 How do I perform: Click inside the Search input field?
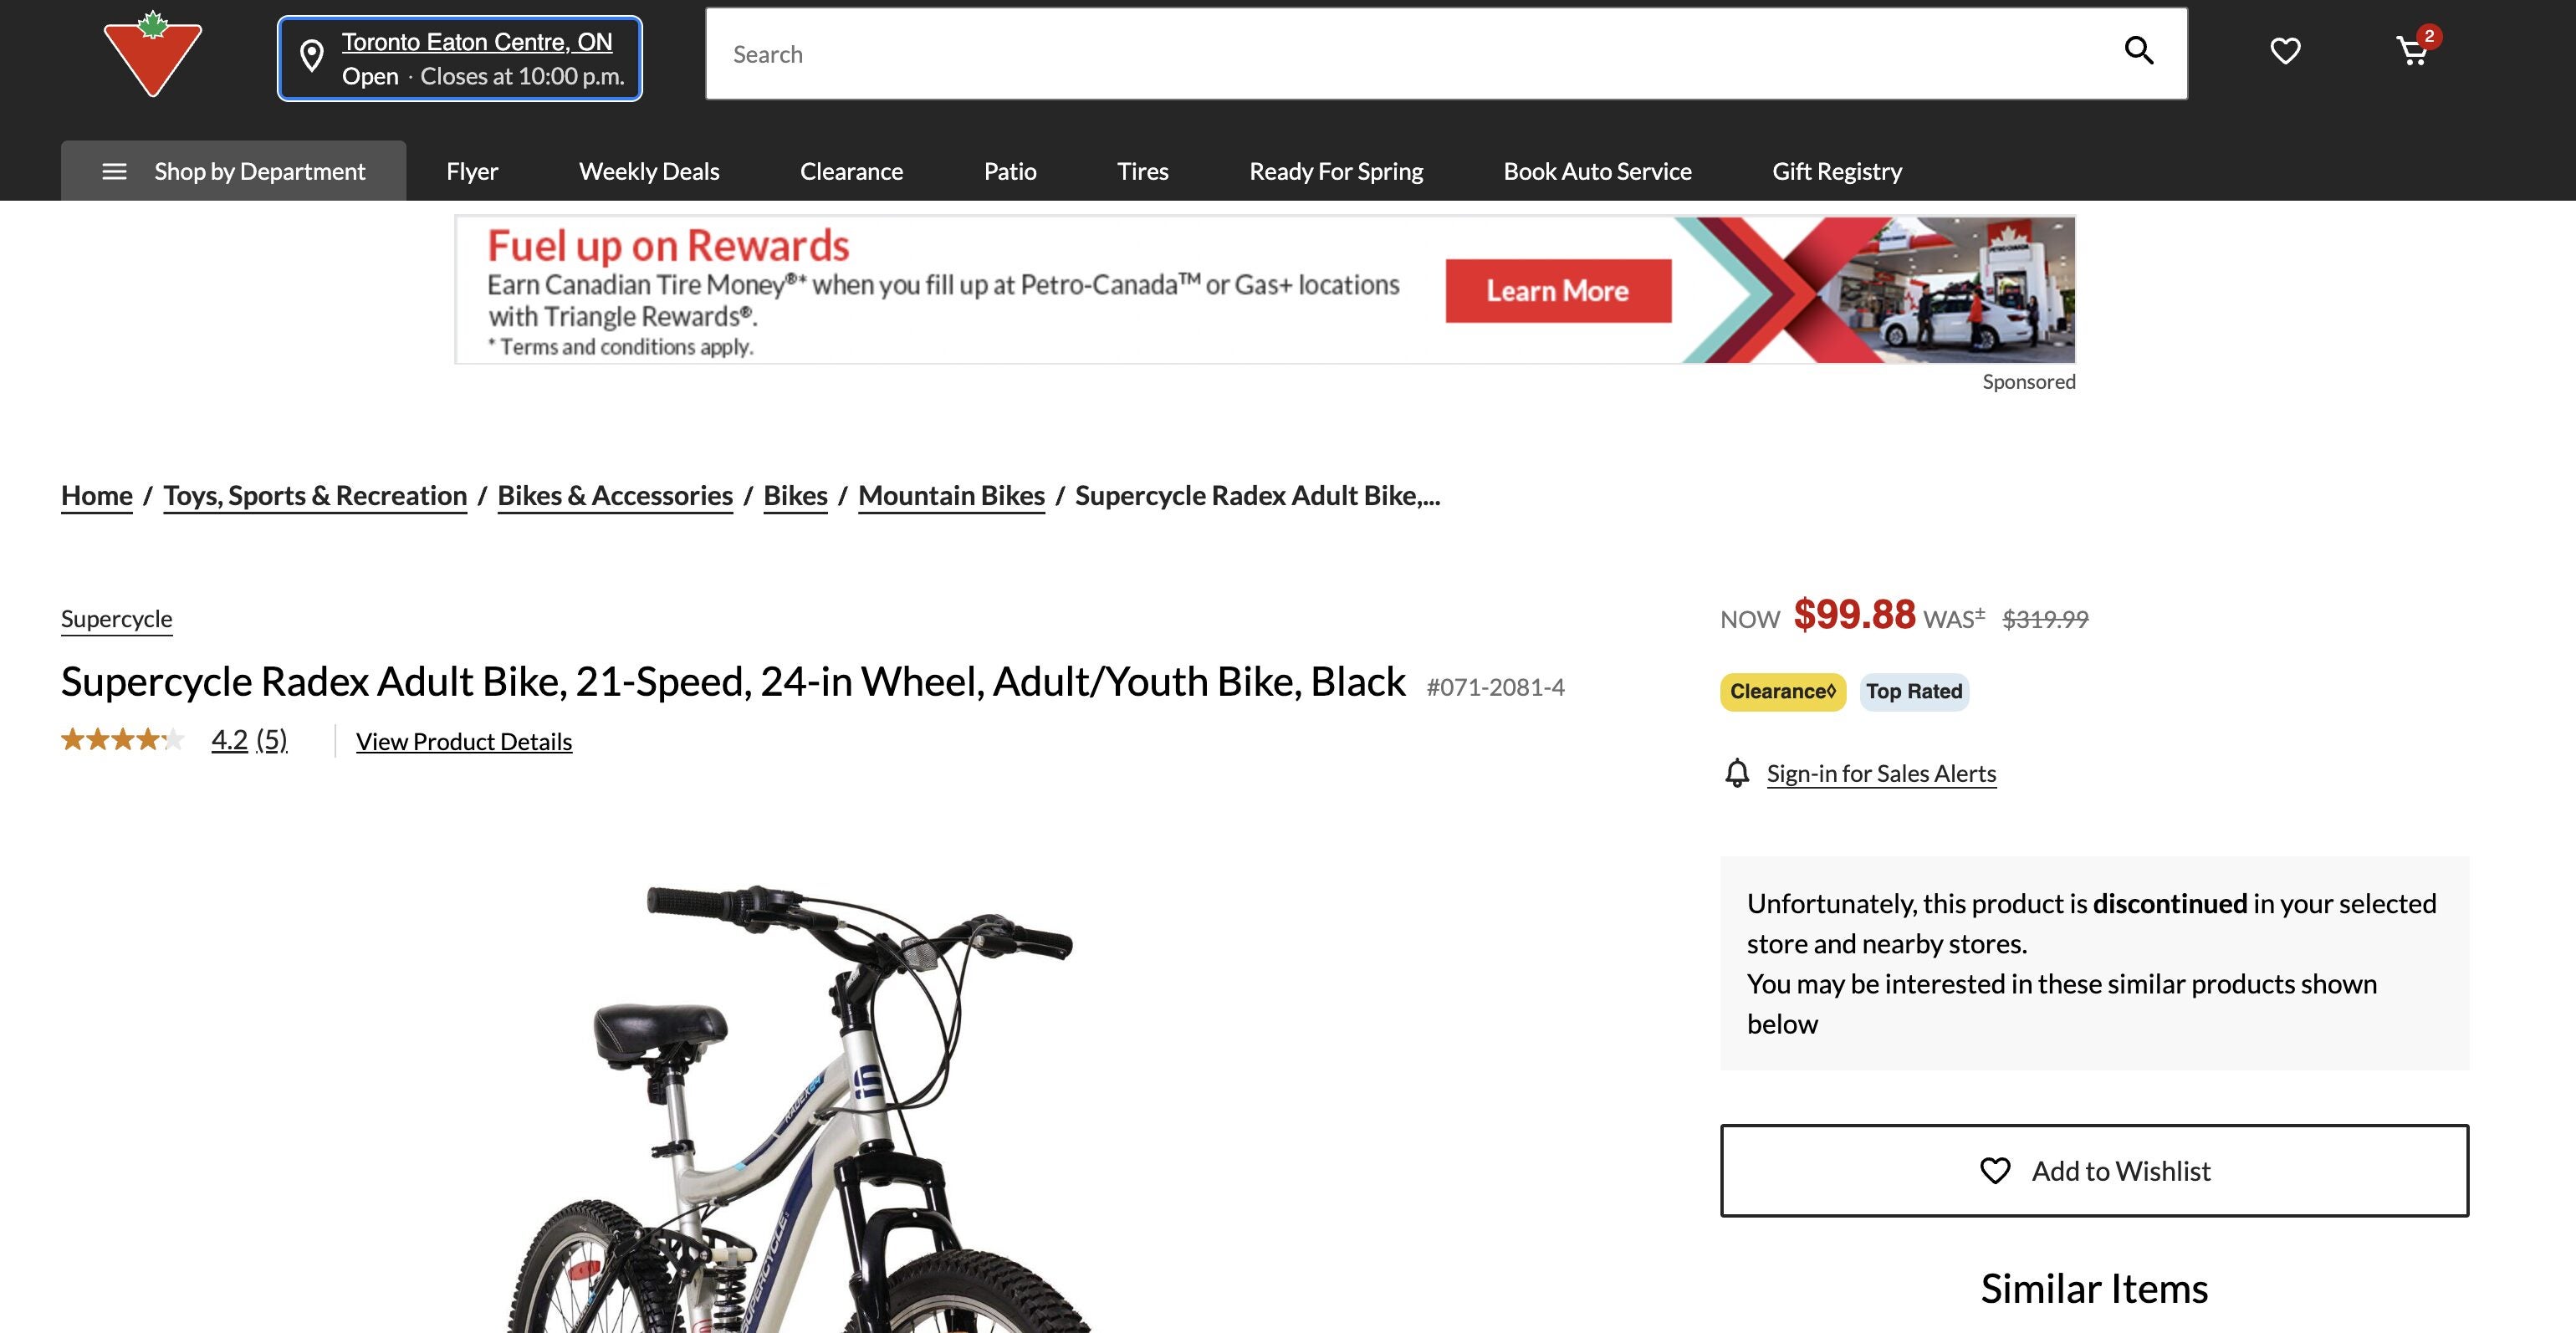tap(1410, 54)
